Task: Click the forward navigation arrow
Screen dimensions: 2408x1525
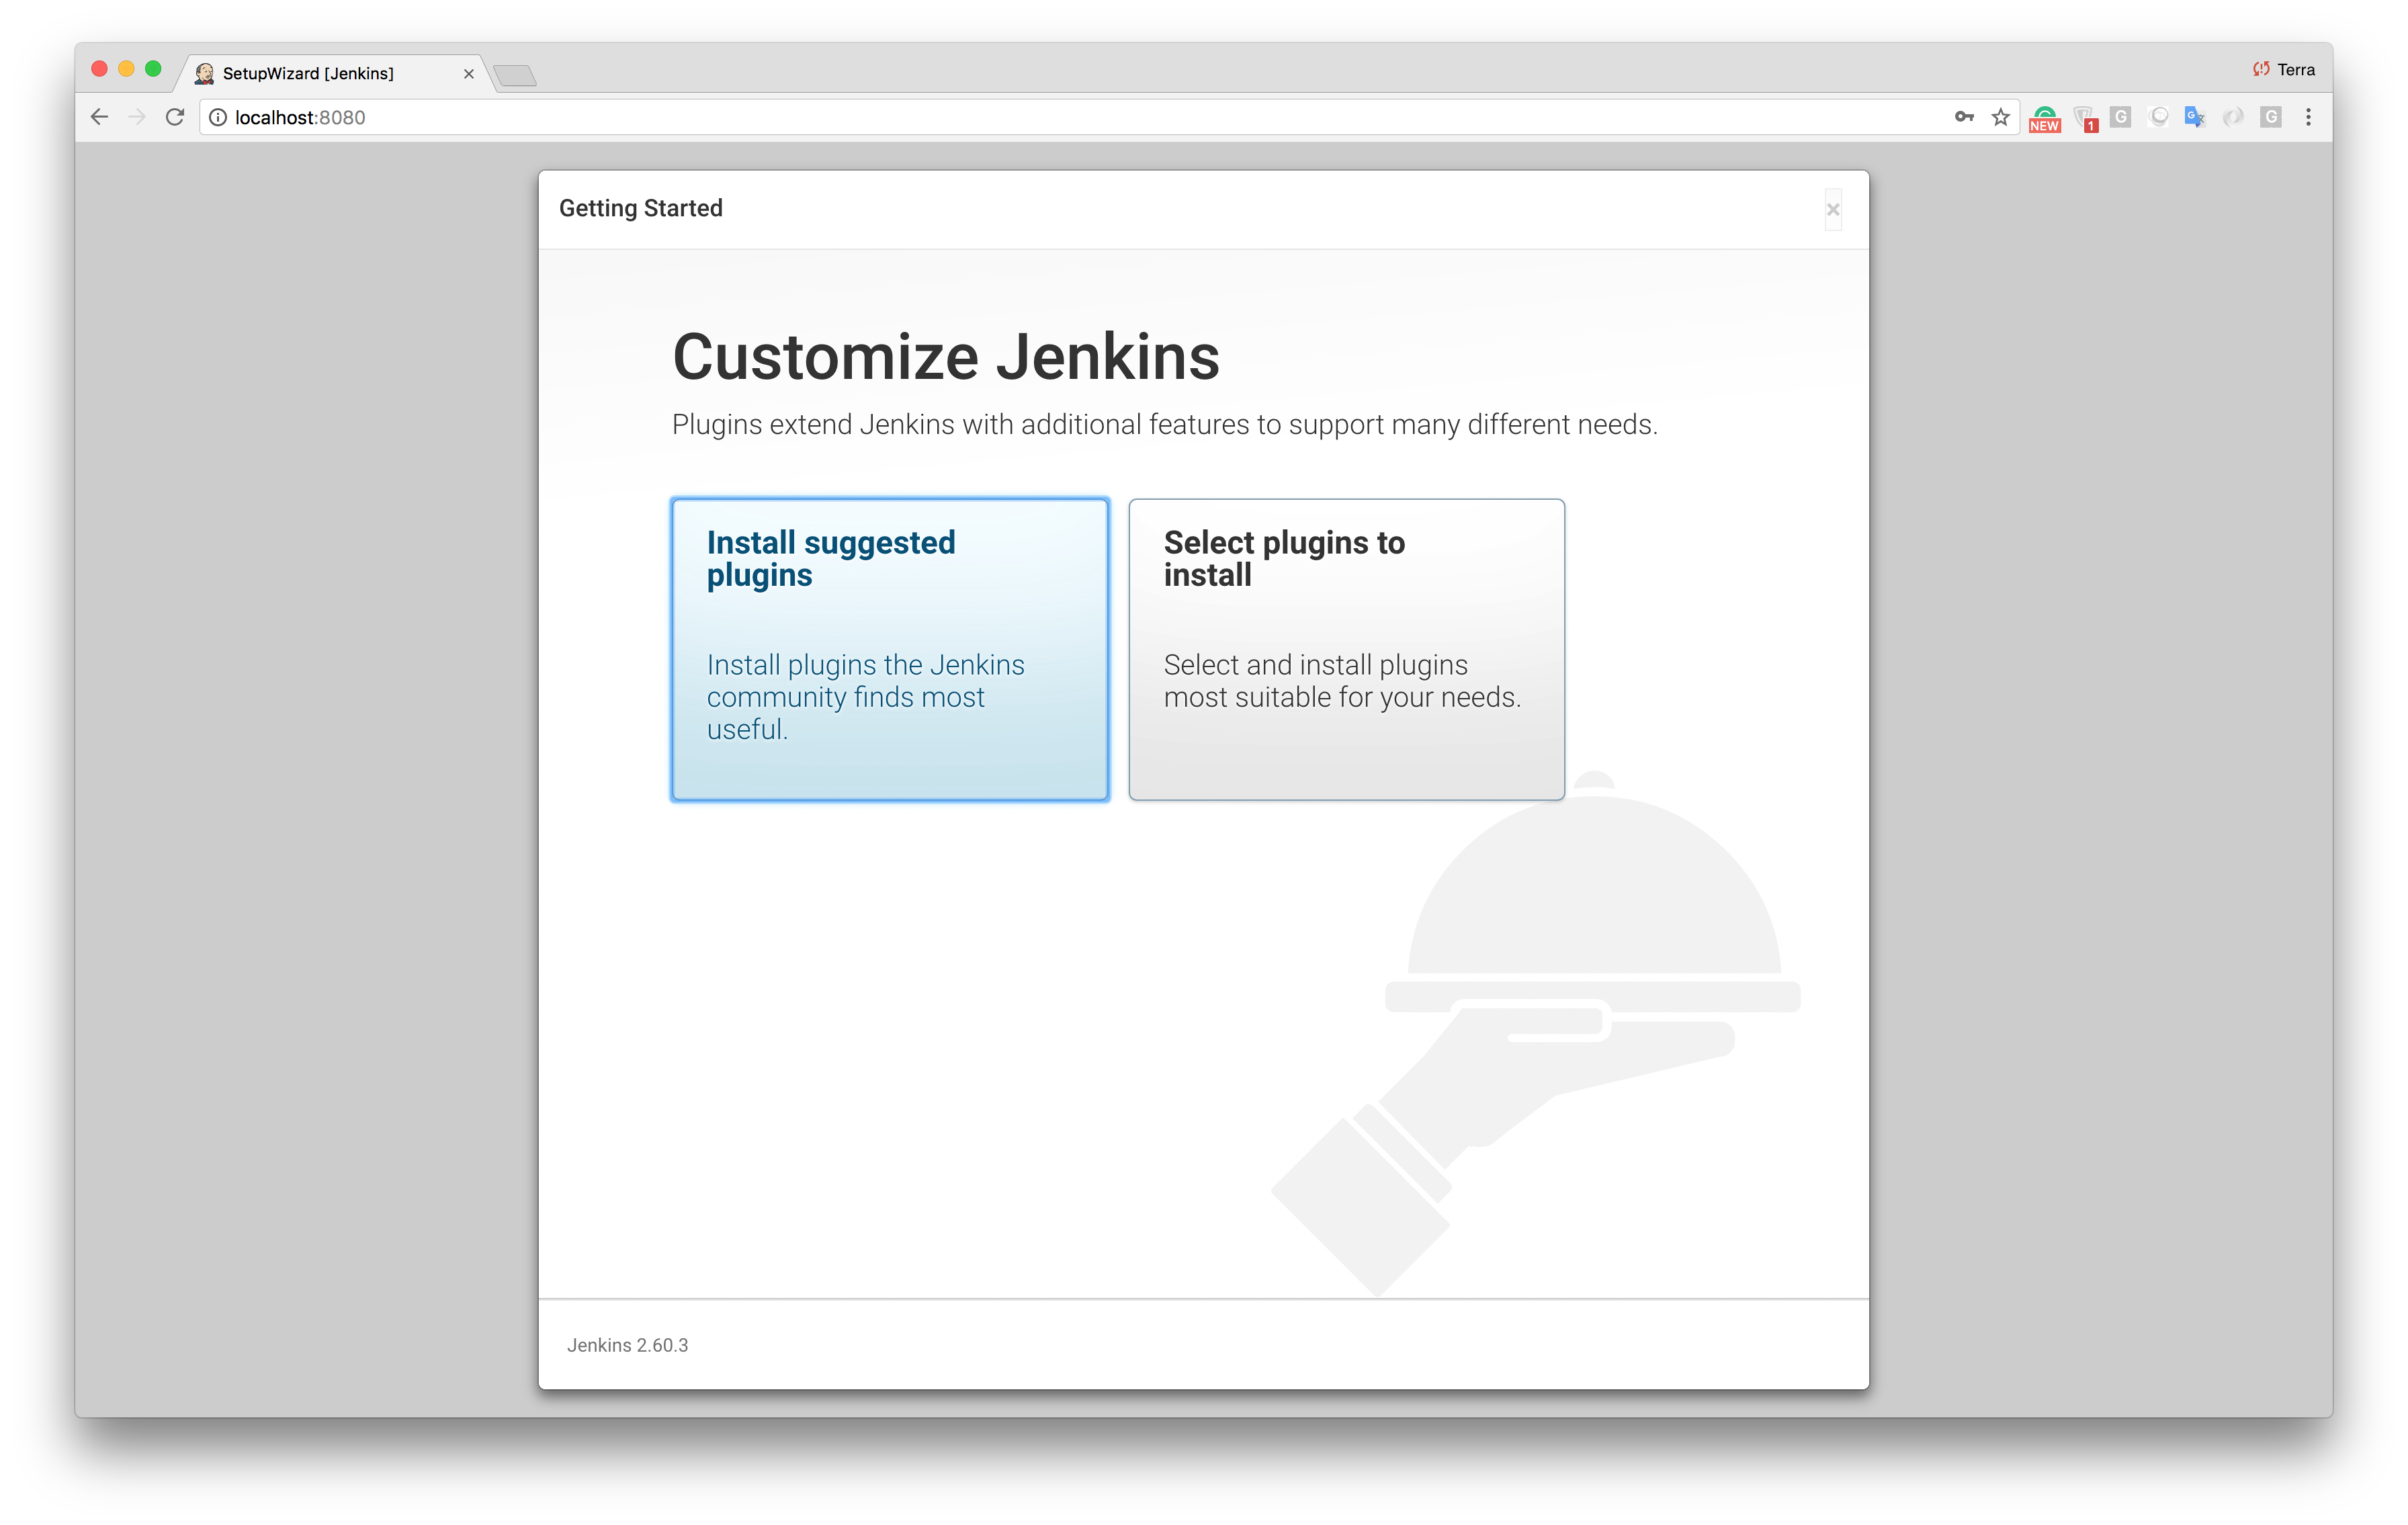Action: click(x=137, y=117)
